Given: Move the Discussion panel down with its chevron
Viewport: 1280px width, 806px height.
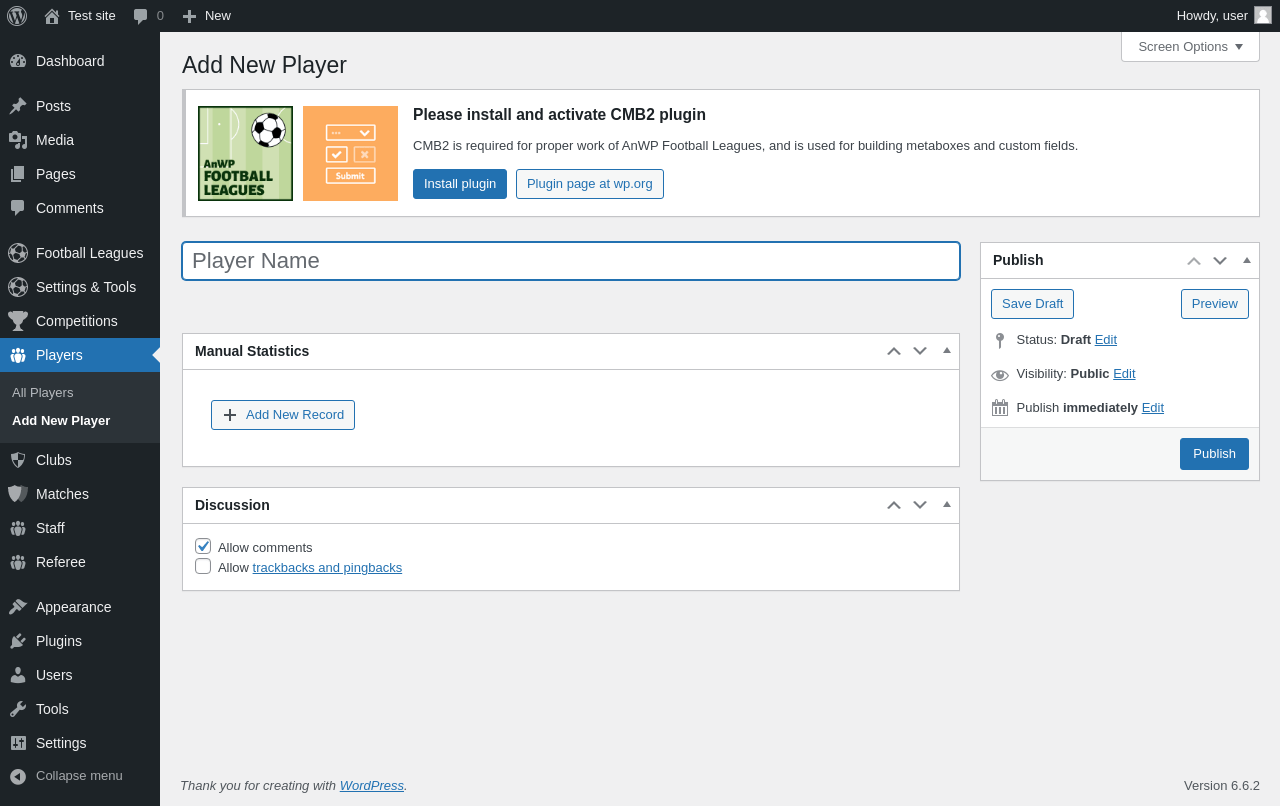Looking at the screenshot, I should 920,505.
